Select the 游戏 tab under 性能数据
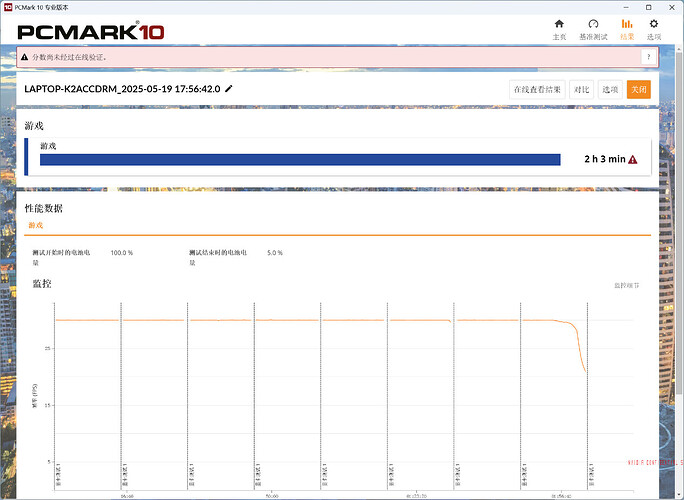The height and width of the screenshot is (500, 684). (x=35, y=226)
